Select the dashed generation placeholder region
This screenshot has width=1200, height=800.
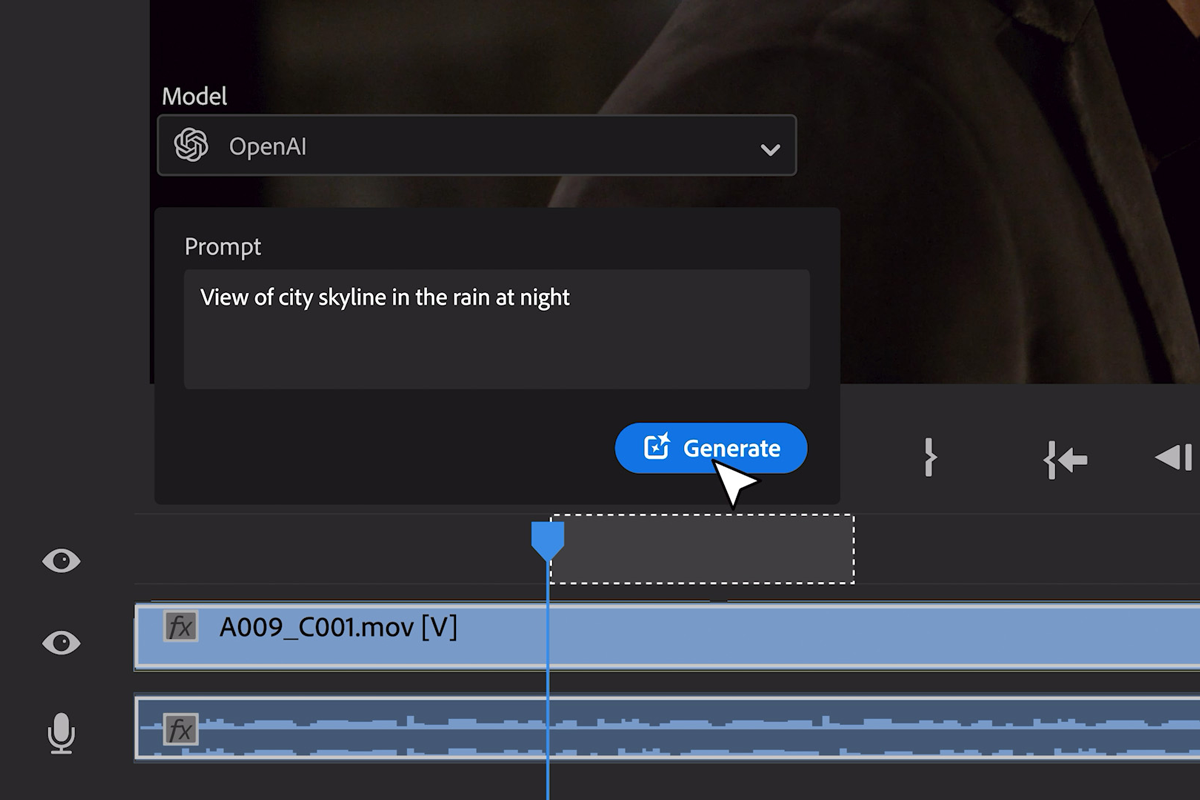tap(703, 549)
